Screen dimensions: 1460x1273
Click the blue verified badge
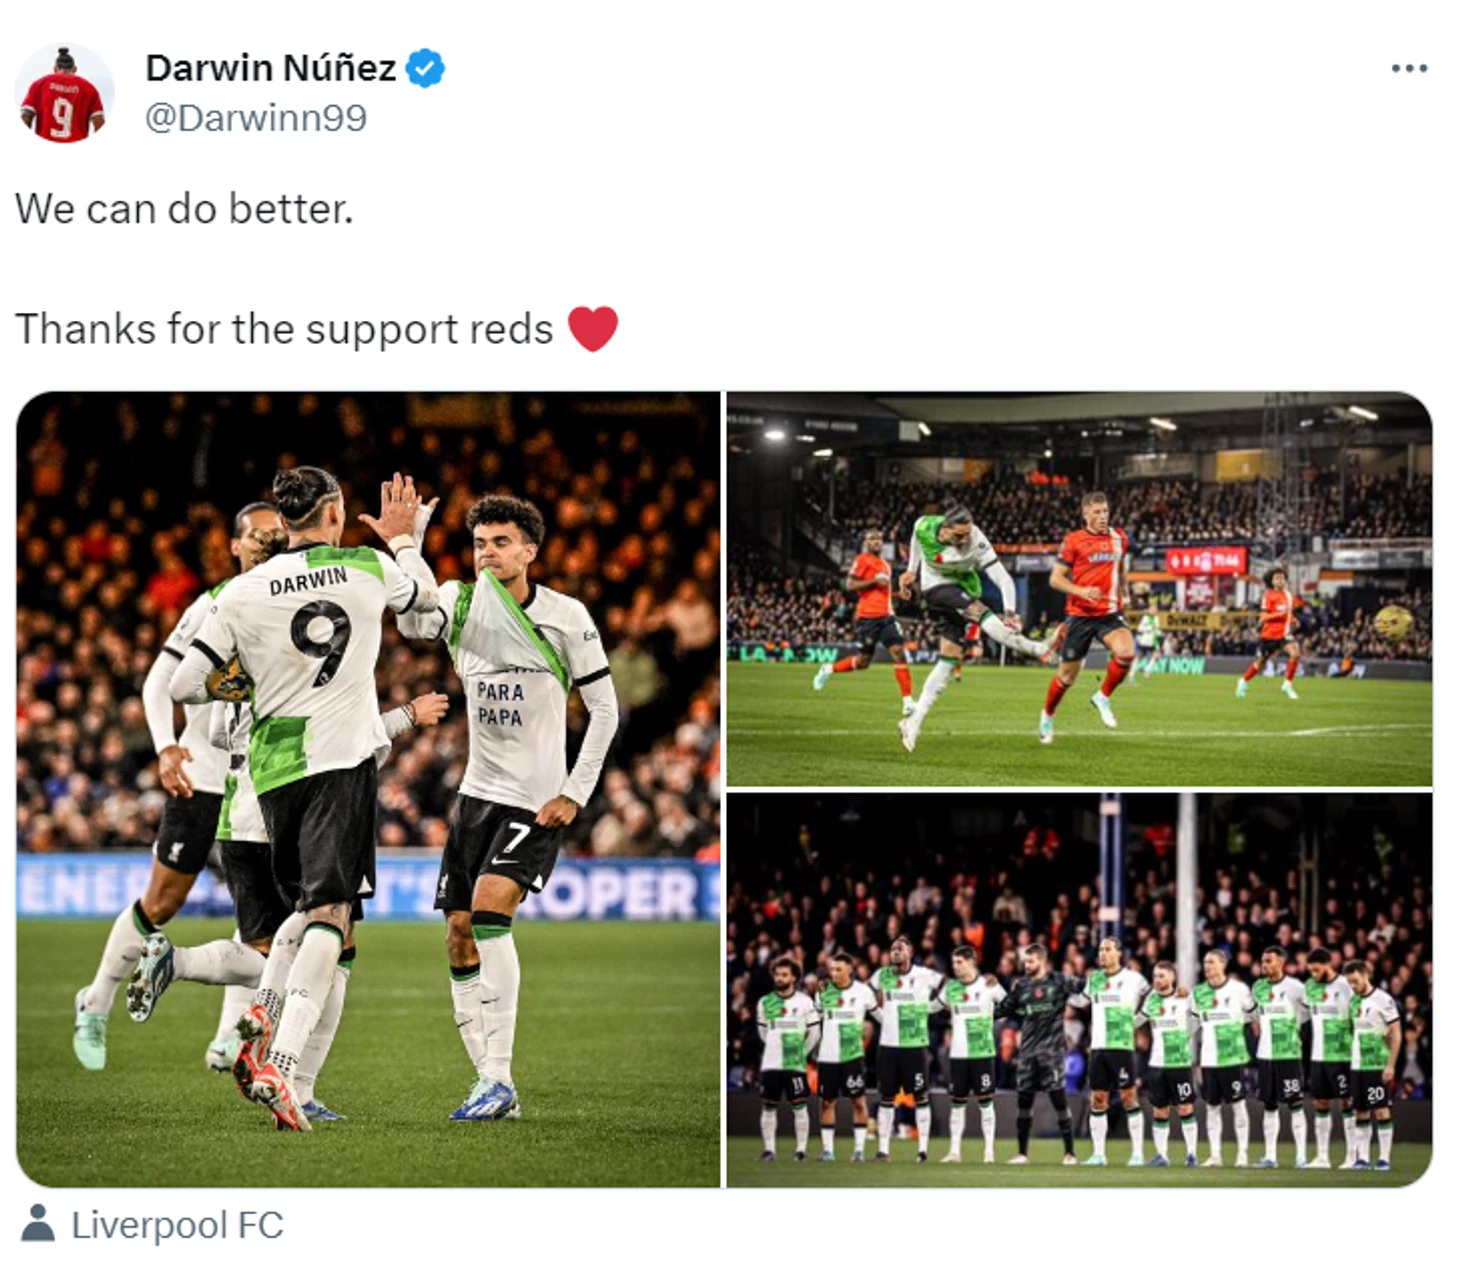pos(425,69)
